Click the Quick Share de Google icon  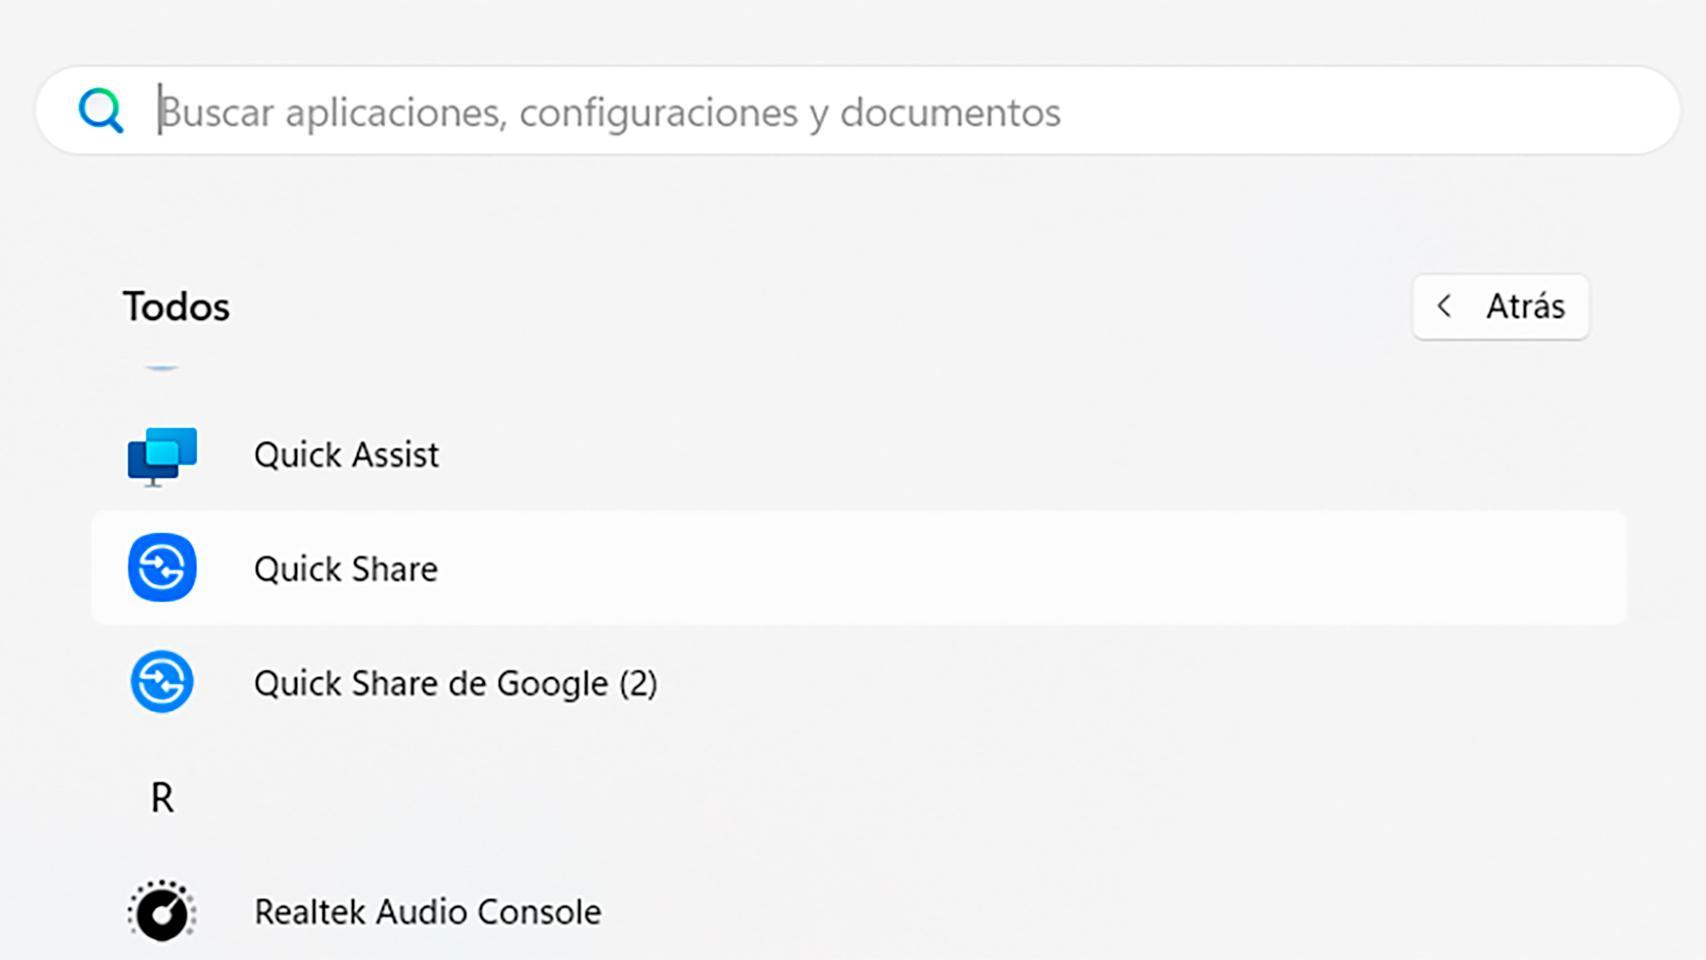coord(162,682)
